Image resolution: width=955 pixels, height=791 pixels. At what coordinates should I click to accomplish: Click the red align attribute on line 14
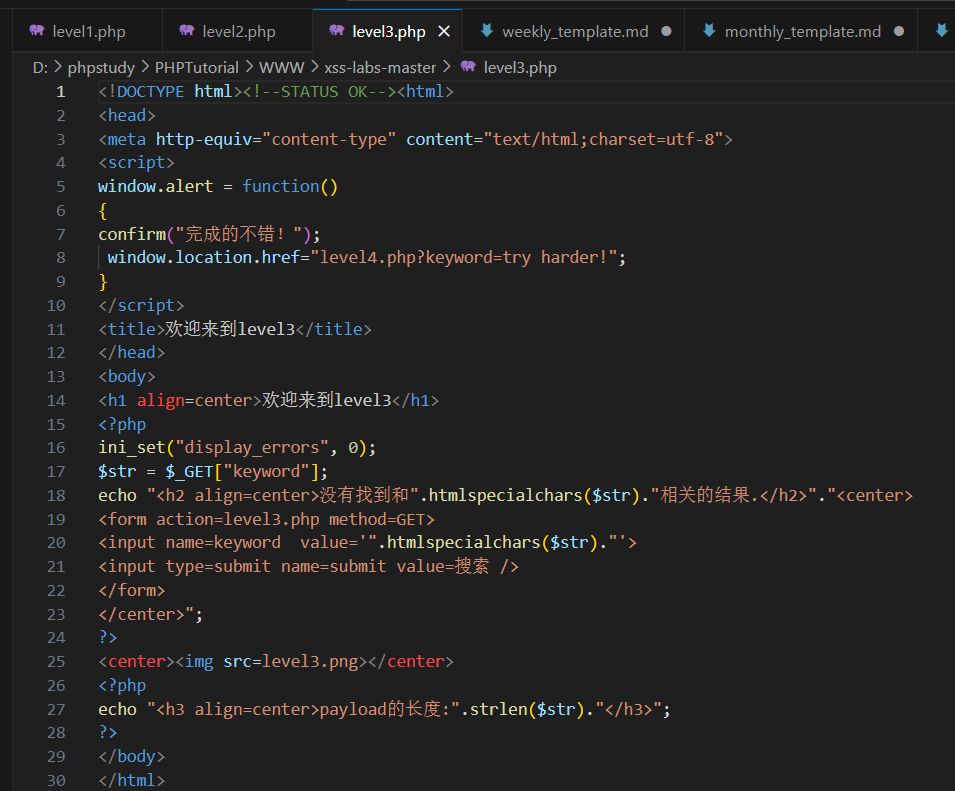pos(160,401)
